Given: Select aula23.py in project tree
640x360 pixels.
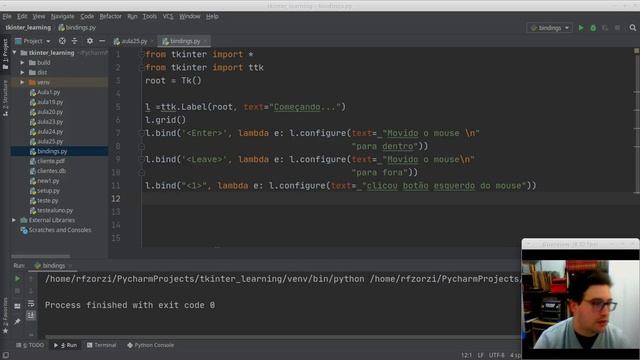Looking at the screenshot, I should 50,122.
